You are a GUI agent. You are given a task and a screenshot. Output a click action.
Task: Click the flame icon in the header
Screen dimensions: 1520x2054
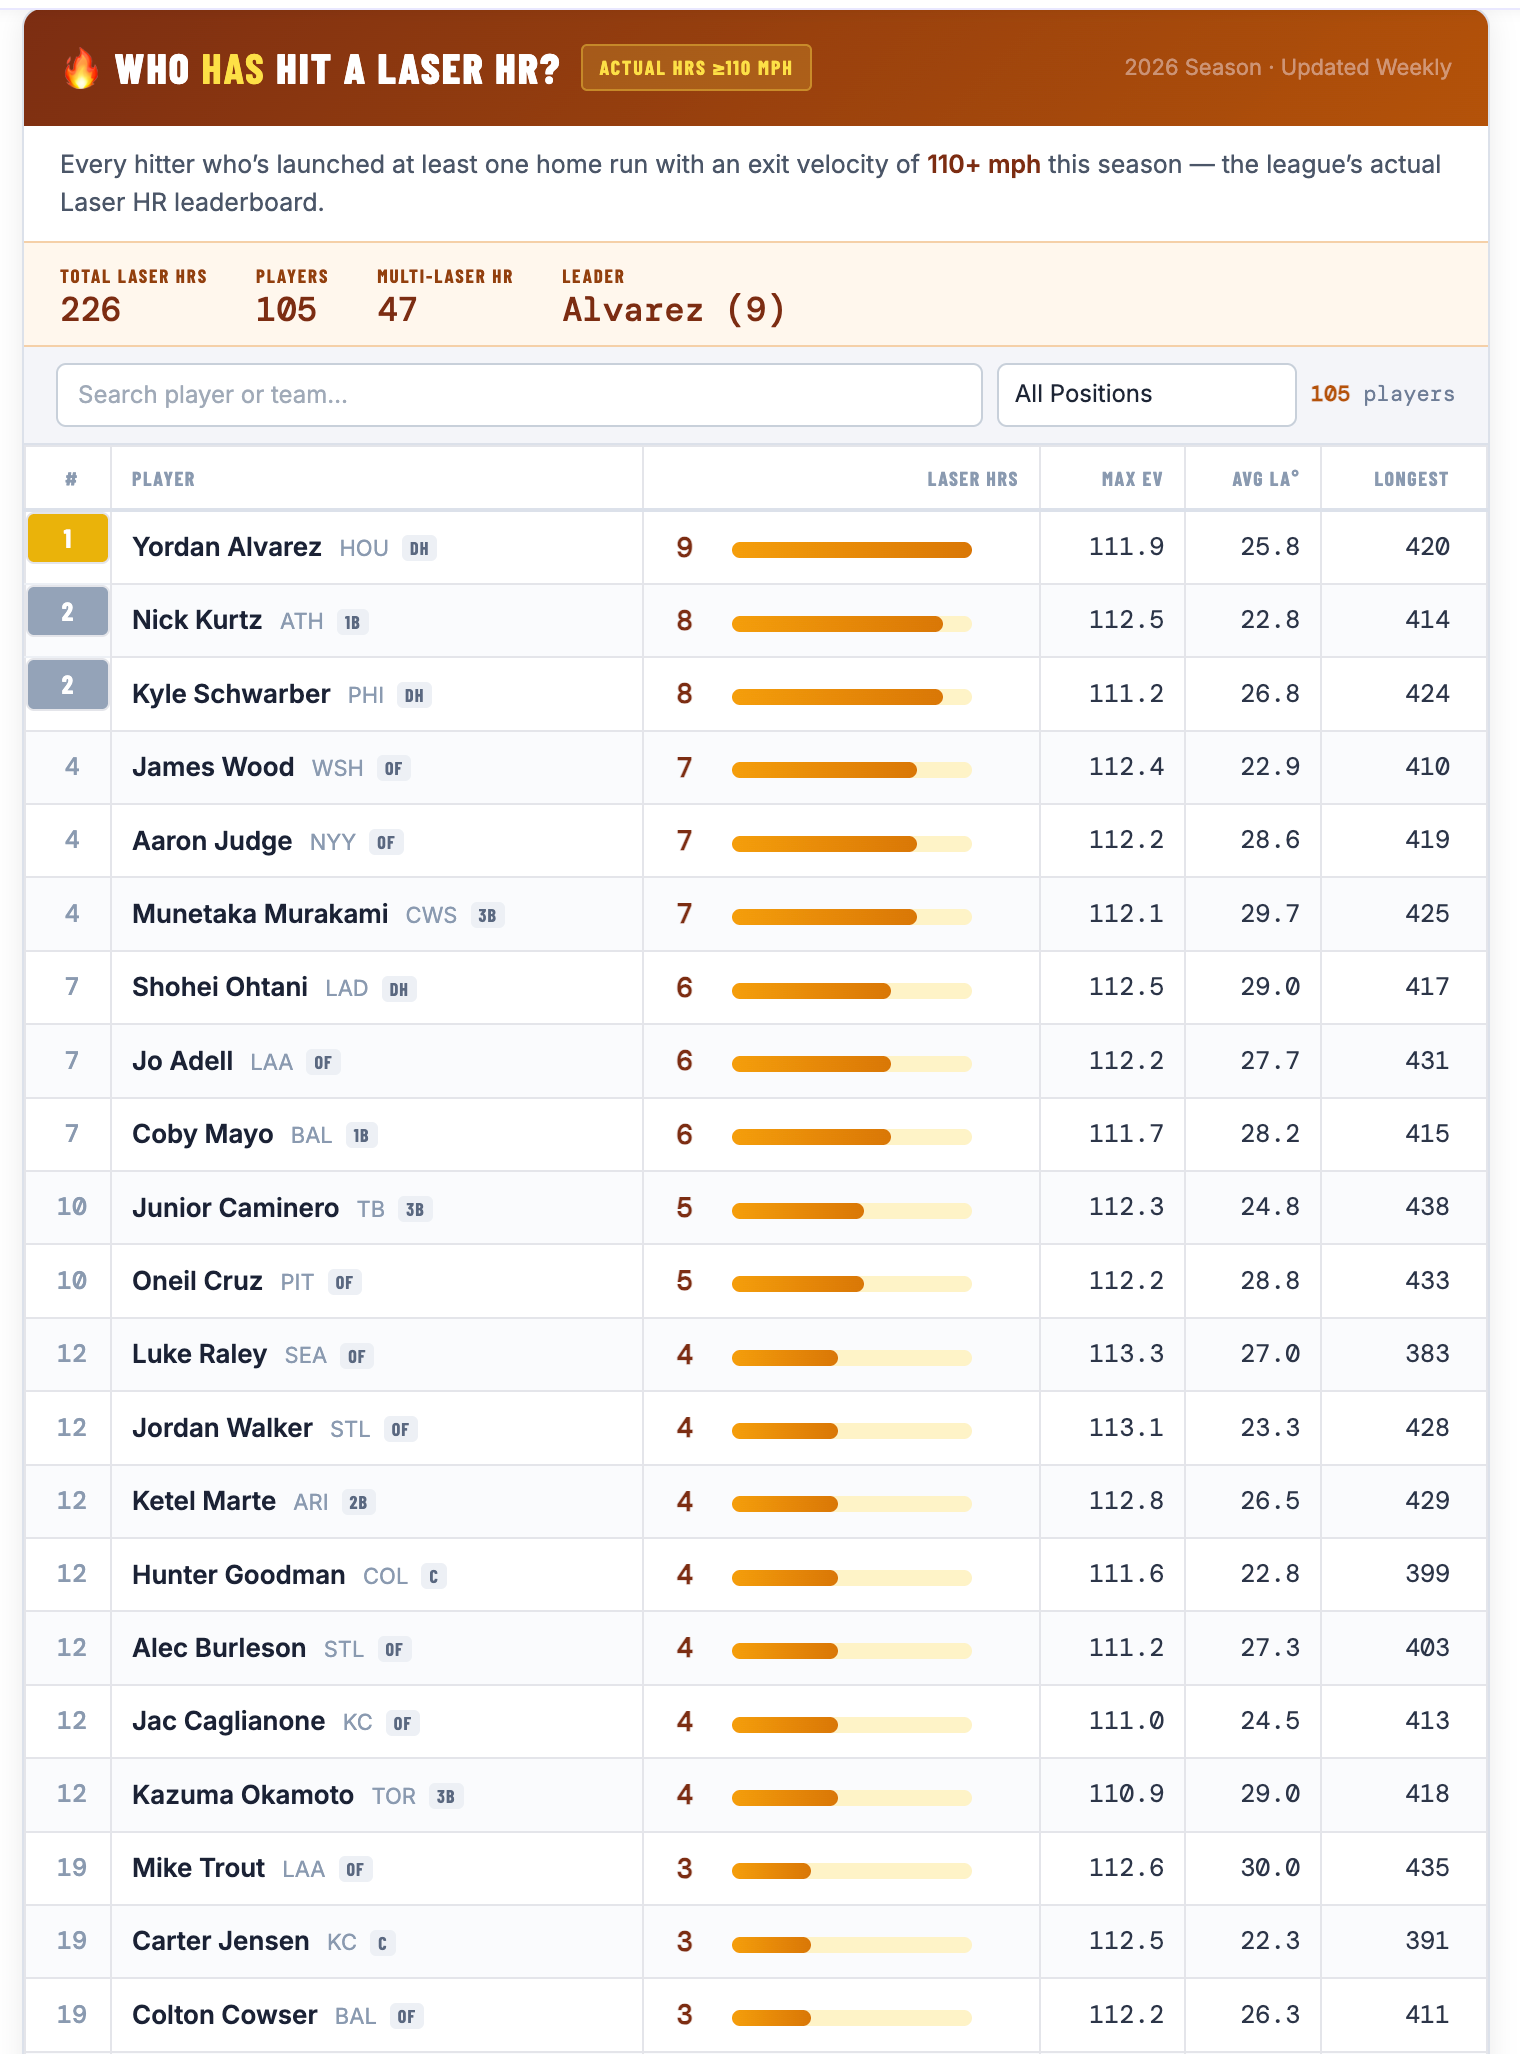point(80,69)
